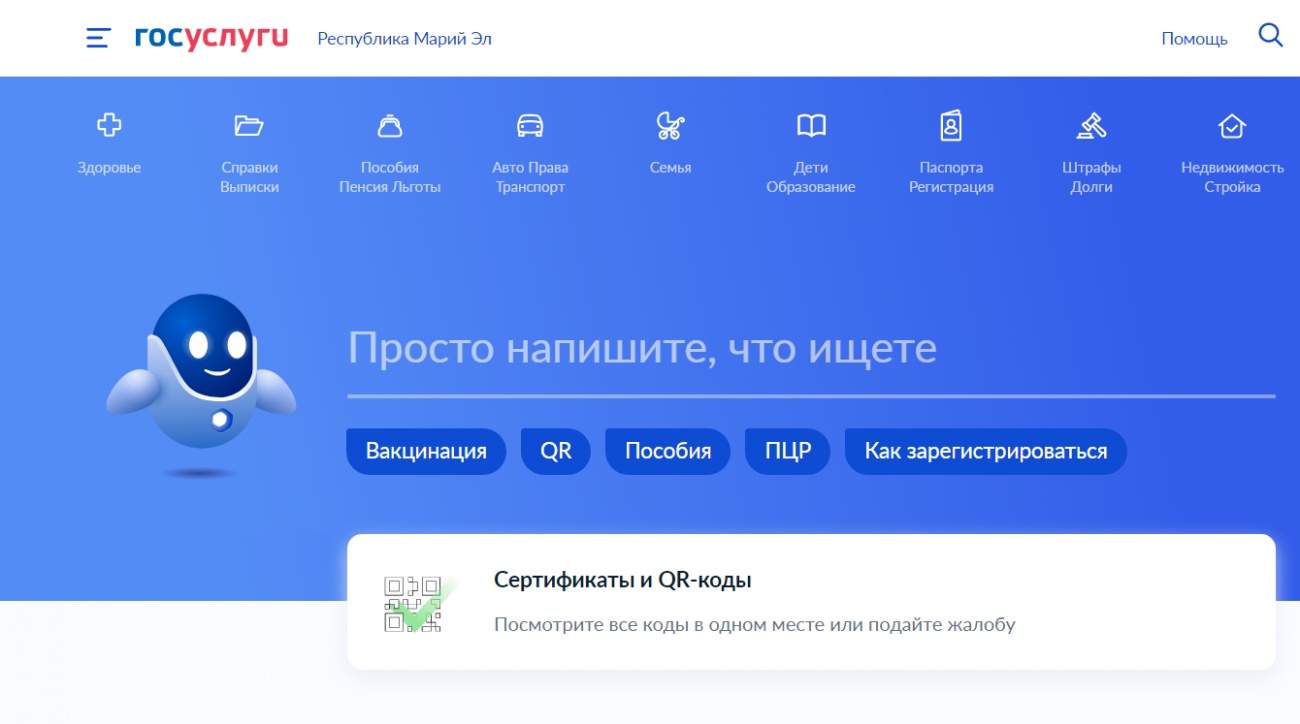Open the Пособия Пенсия Льготы purse icon

[x=389, y=126]
